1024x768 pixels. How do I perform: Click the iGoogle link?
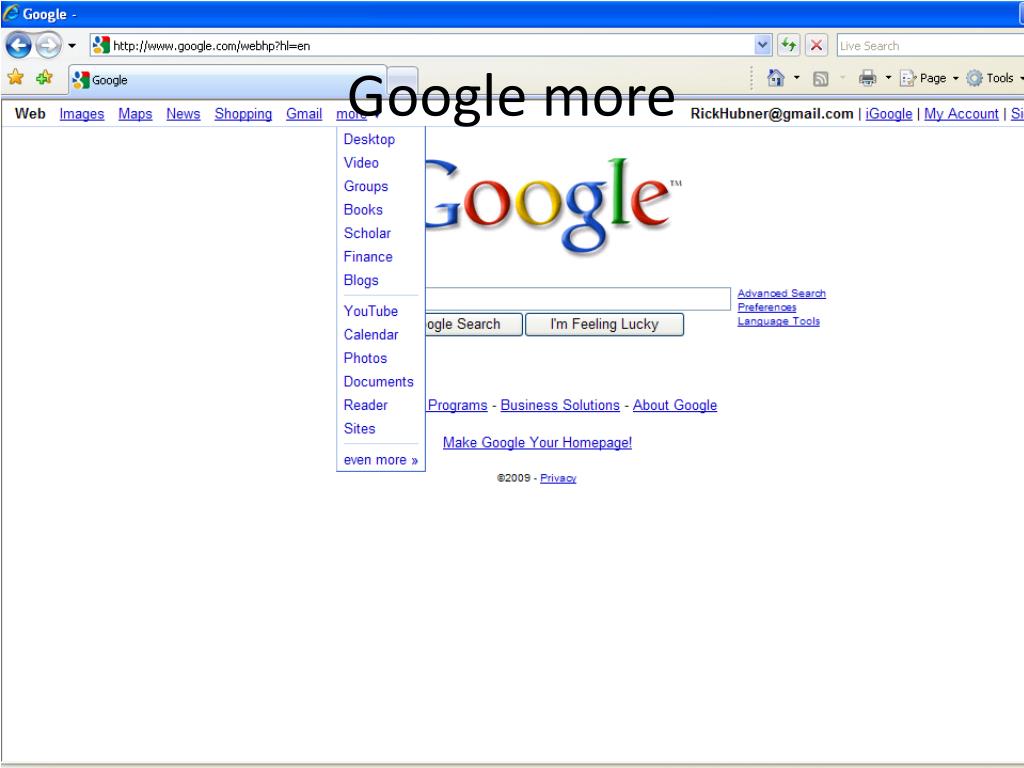point(889,114)
